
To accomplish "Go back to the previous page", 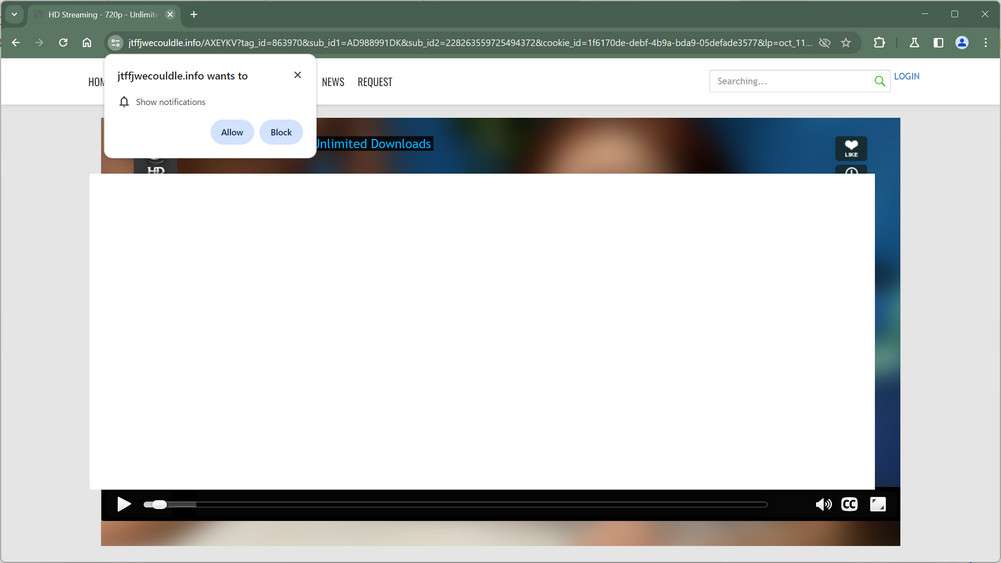I will tap(16, 43).
